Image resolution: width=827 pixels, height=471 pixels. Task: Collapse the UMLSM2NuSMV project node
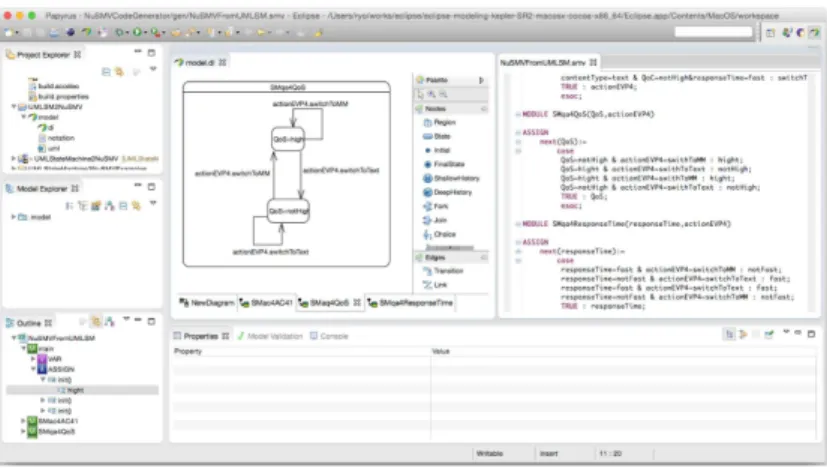click(14, 107)
